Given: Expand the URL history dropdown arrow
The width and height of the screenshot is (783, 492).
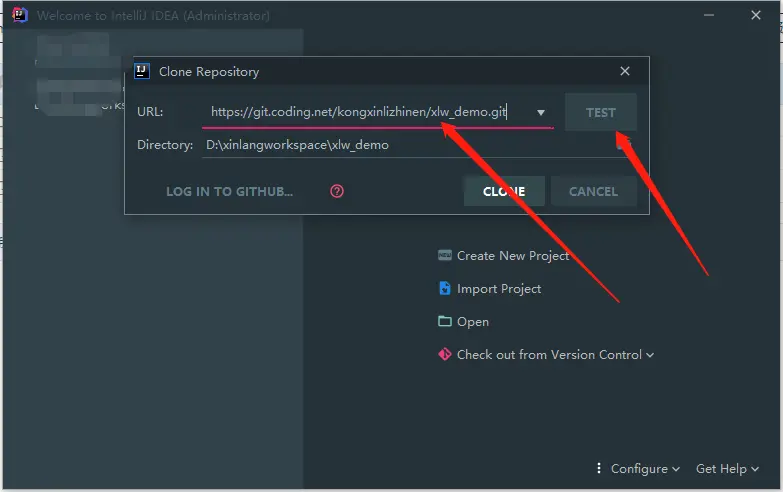Looking at the screenshot, I should pos(541,113).
